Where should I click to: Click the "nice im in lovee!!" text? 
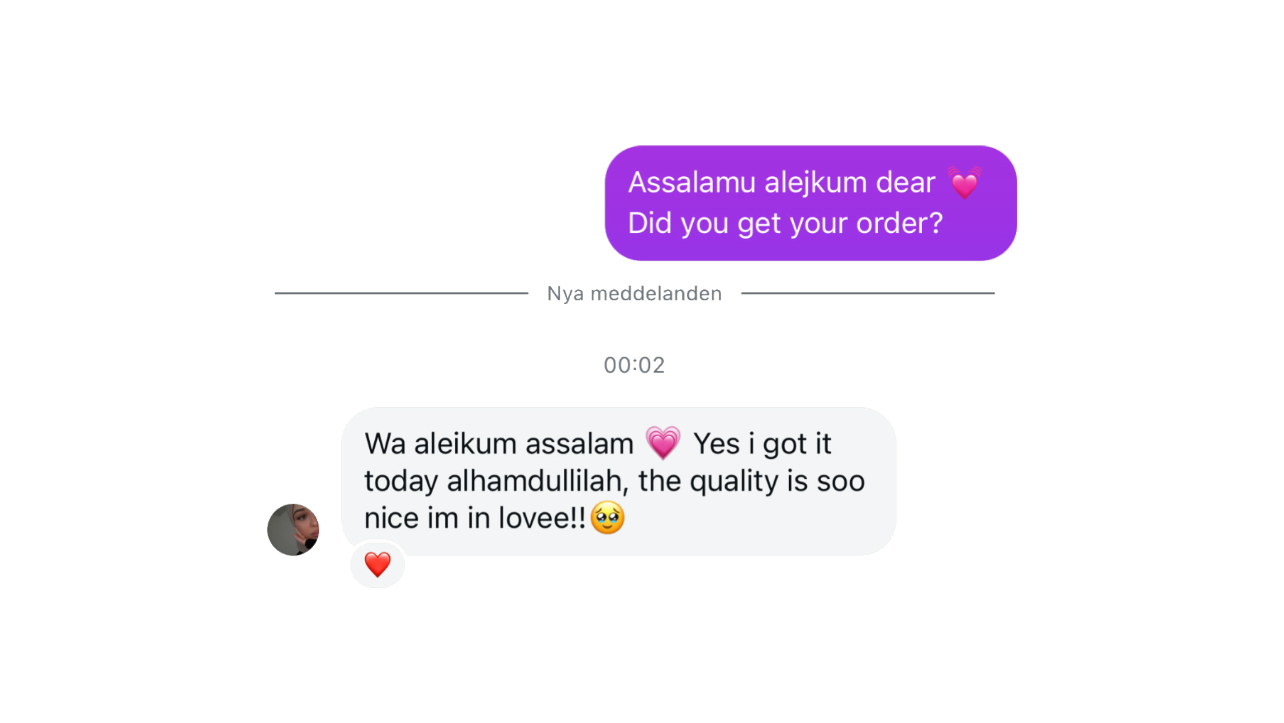coord(475,519)
